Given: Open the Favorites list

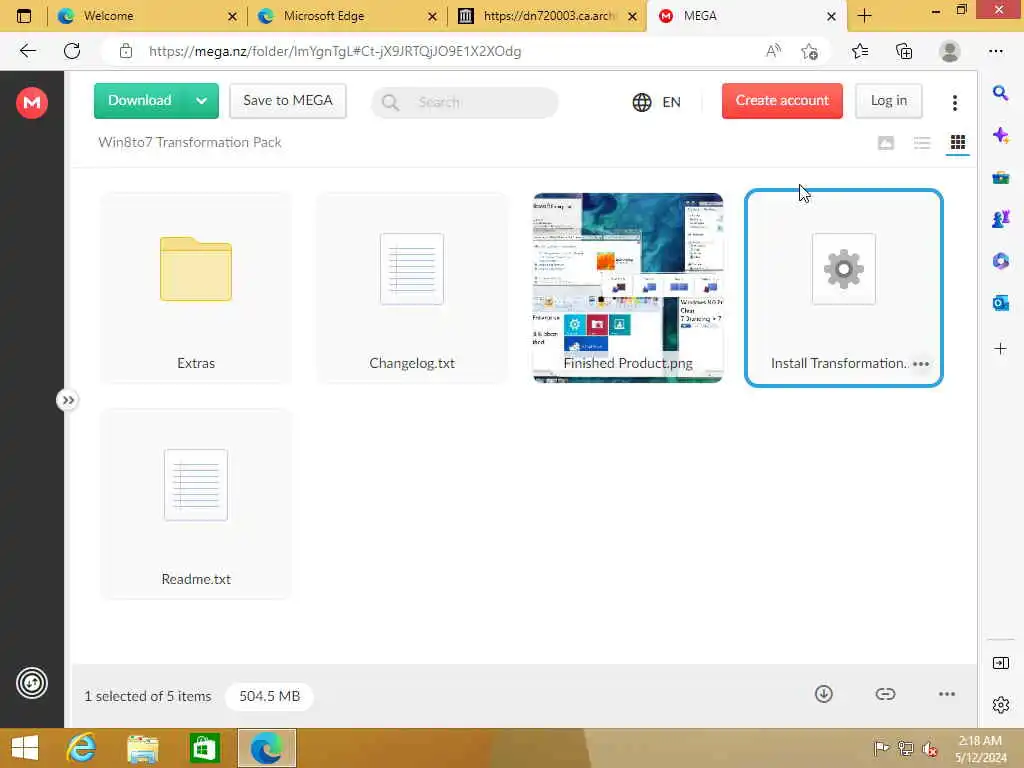Looking at the screenshot, I should 860,51.
